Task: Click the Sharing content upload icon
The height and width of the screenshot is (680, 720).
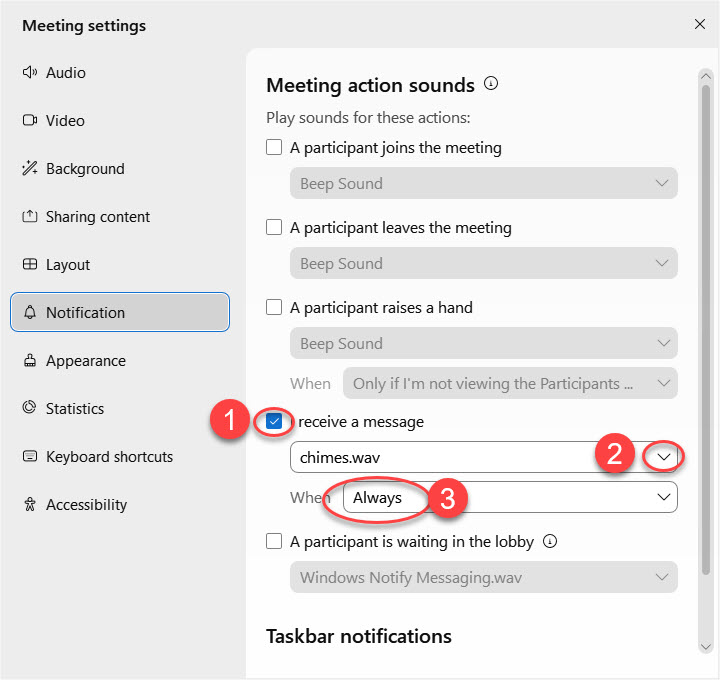Action: (x=29, y=217)
